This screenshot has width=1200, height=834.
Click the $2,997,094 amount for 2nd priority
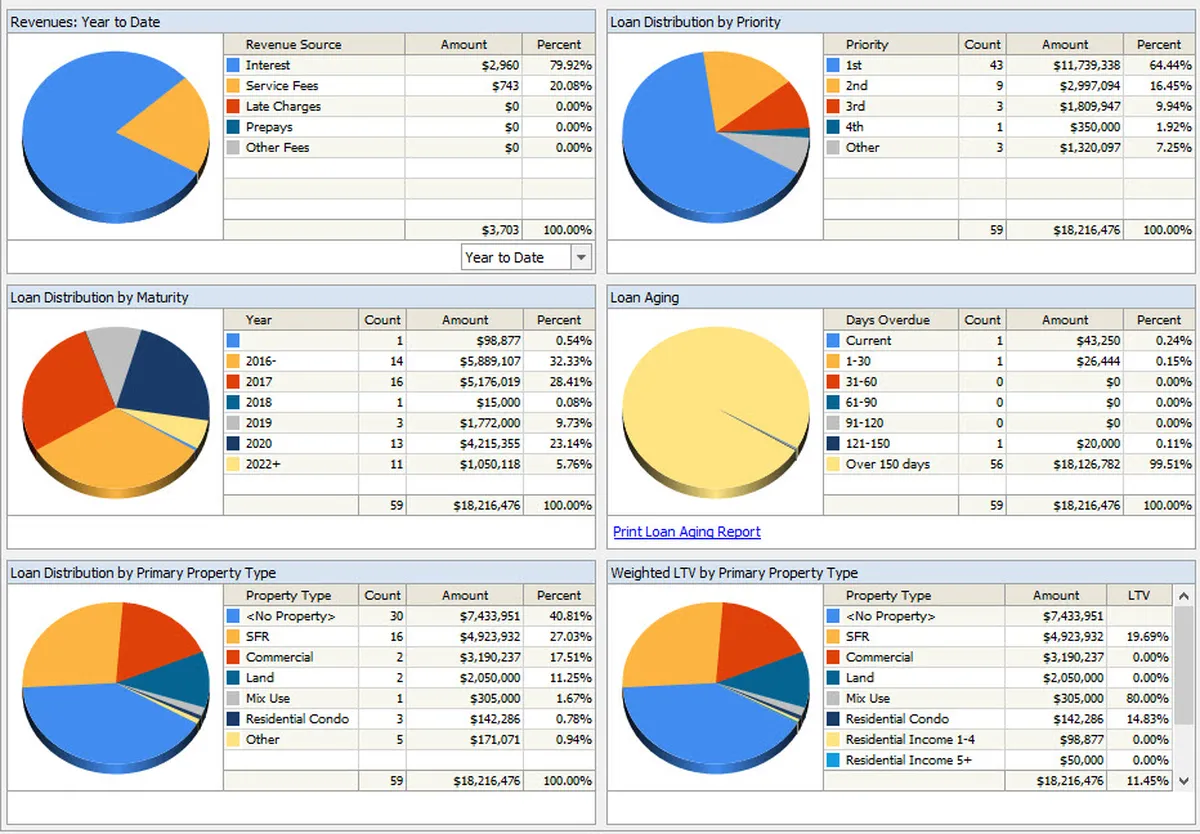pos(1064,86)
